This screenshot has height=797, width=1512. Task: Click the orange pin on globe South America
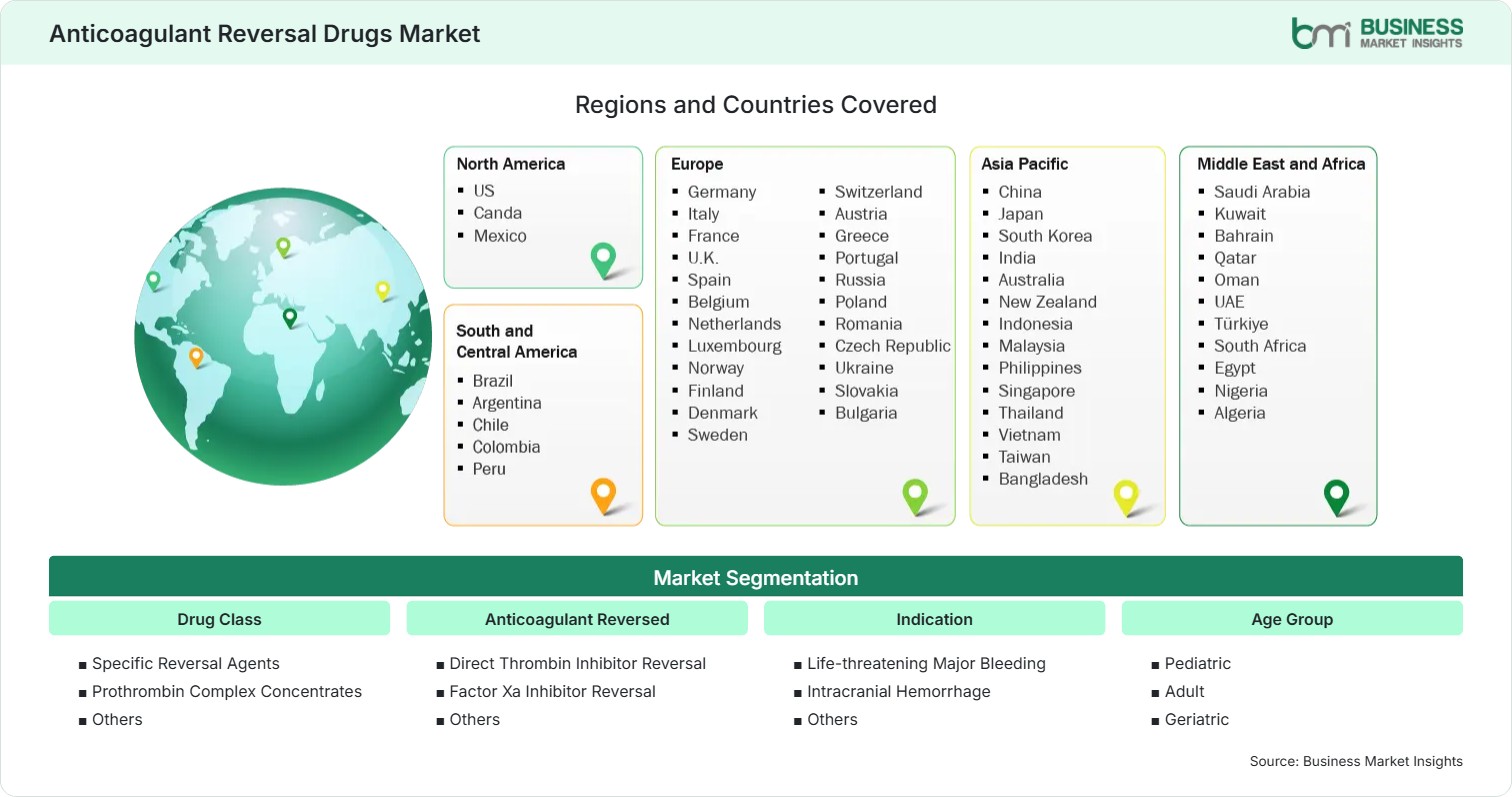[196, 357]
